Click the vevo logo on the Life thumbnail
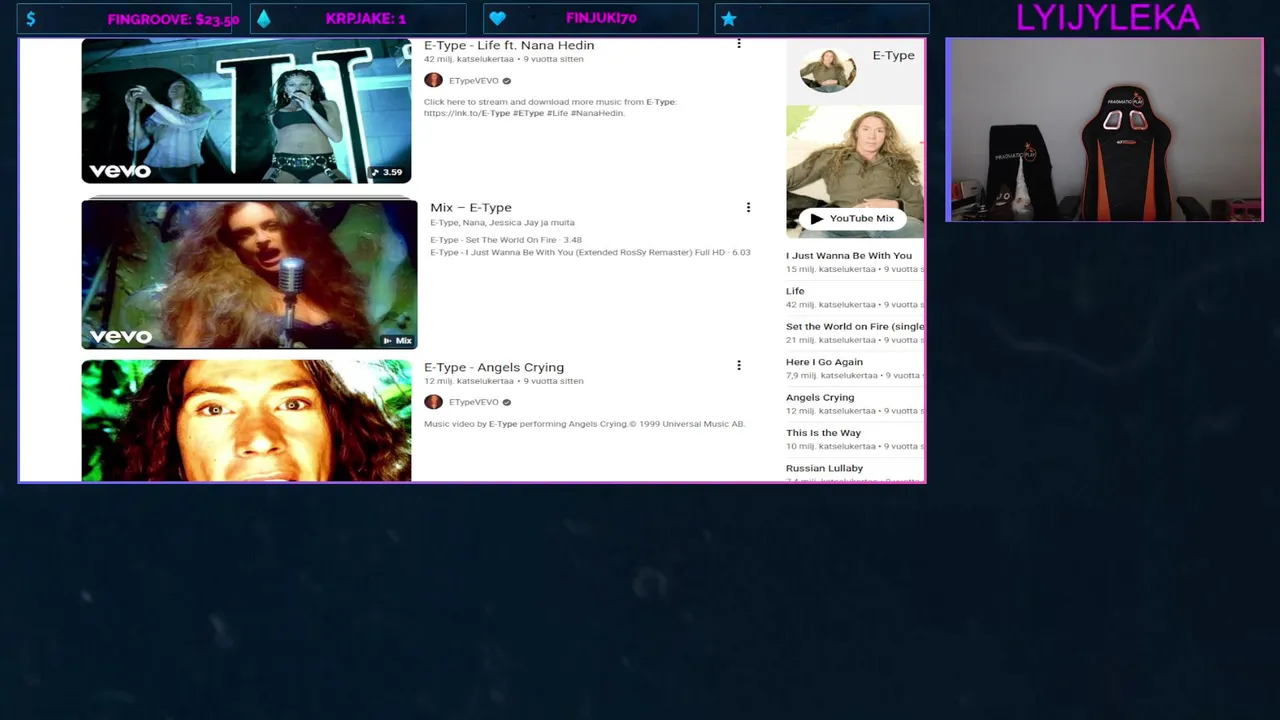The height and width of the screenshot is (720, 1280). [x=120, y=171]
